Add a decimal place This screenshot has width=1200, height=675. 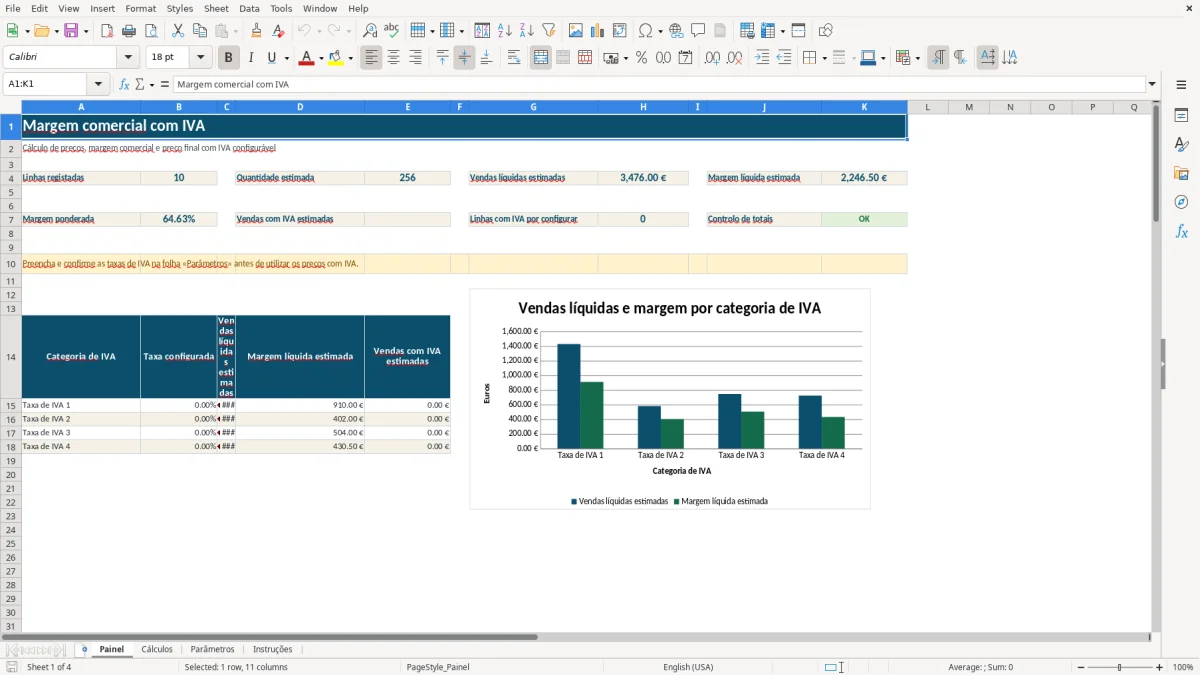(712, 58)
